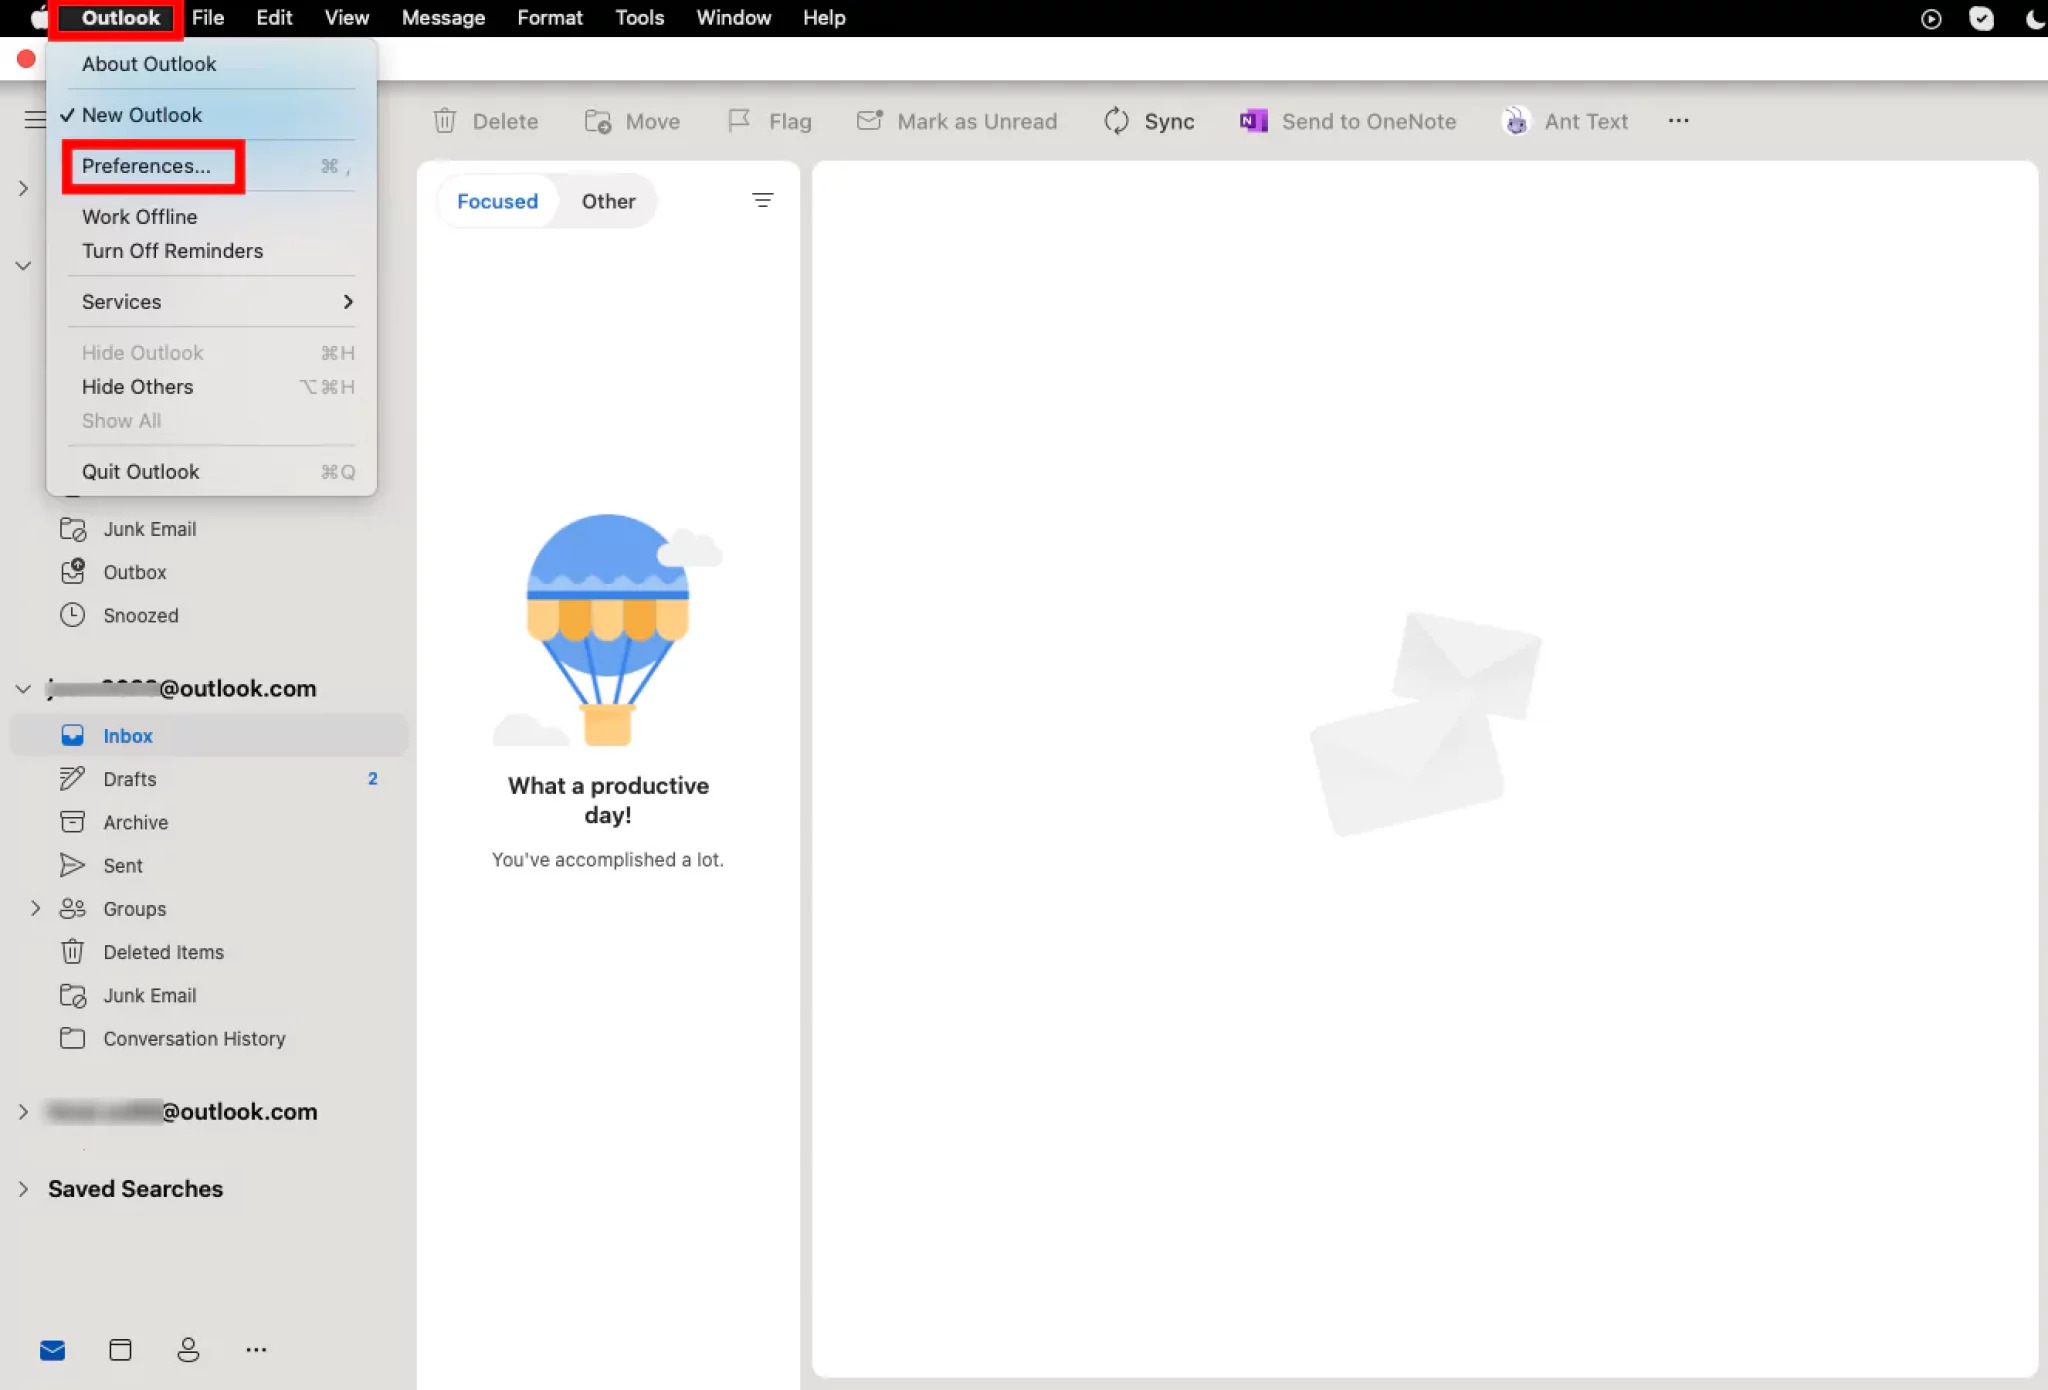This screenshot has width=2048, height=1390.
Task: Select the Deleted Items folder label
Action: coord(163,952)
